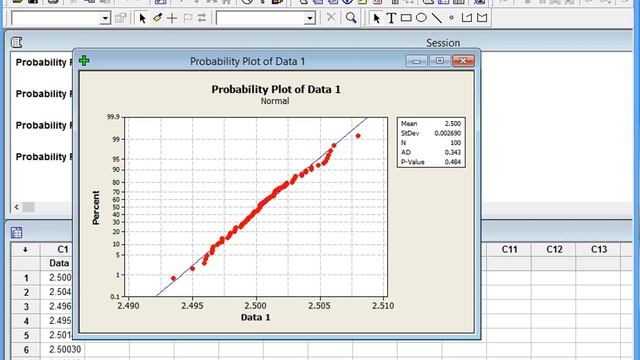Click the 'StDev 0.002690' legend entry
640x360 pixels.
coord(431,133)
